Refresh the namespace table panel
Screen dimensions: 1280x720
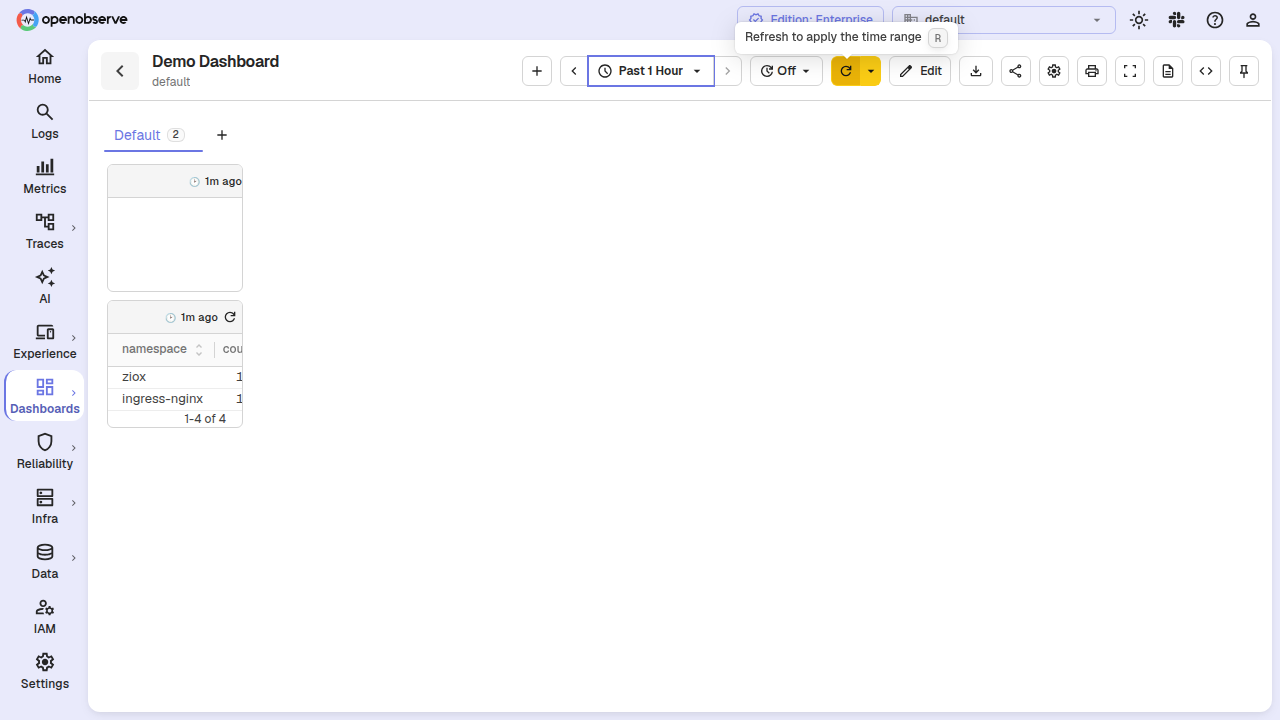(230, 317)
